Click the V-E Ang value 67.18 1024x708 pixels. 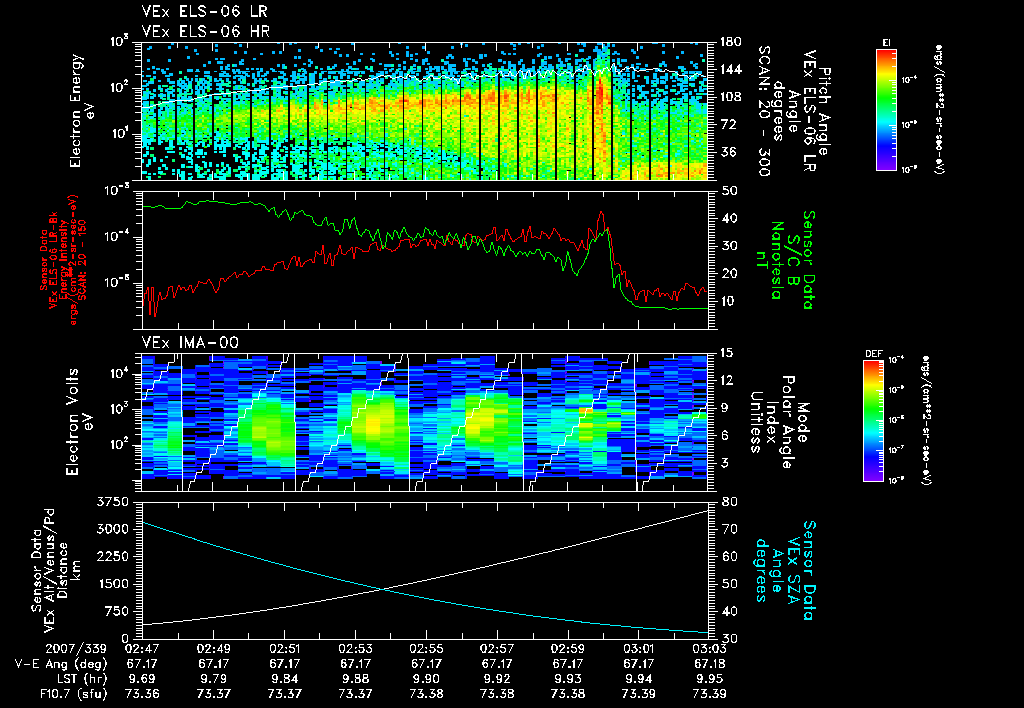pyautogui.click(x=709, y=664)
